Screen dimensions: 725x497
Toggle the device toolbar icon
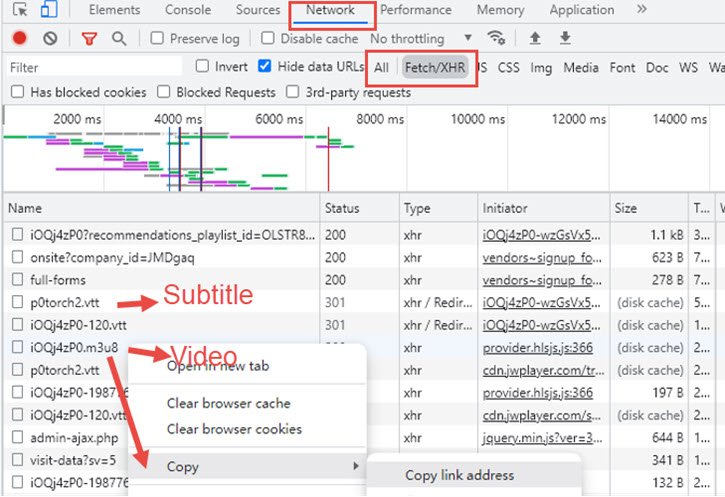point(49,9)
